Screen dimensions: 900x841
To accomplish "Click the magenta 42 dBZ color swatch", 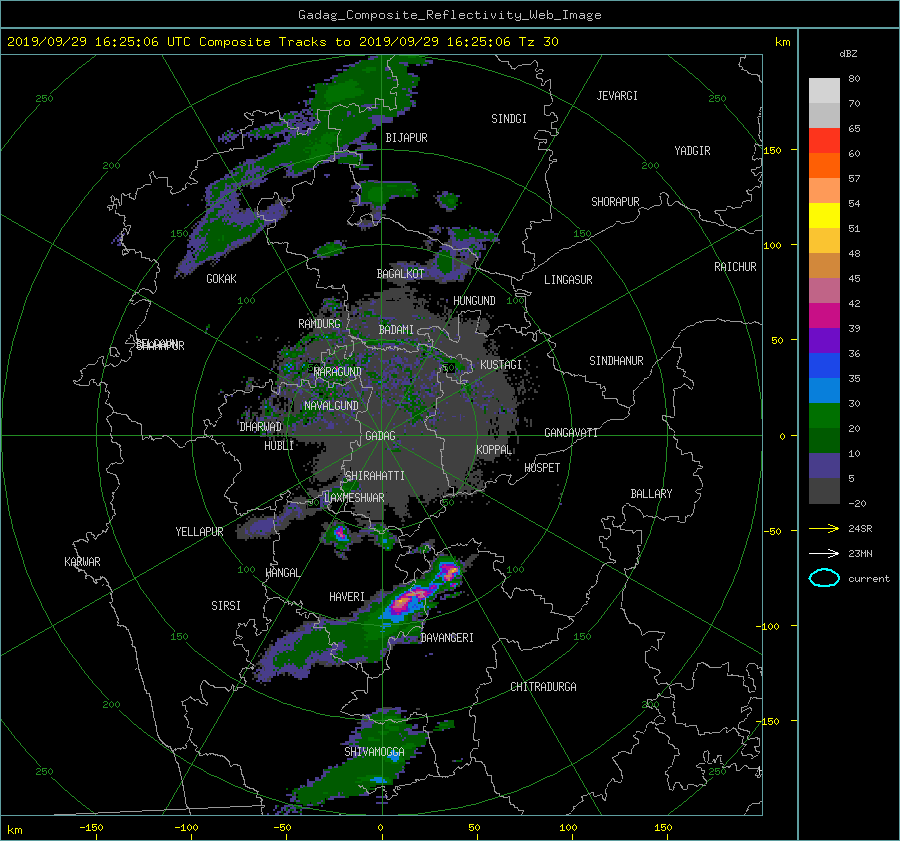I will (824, 315).
